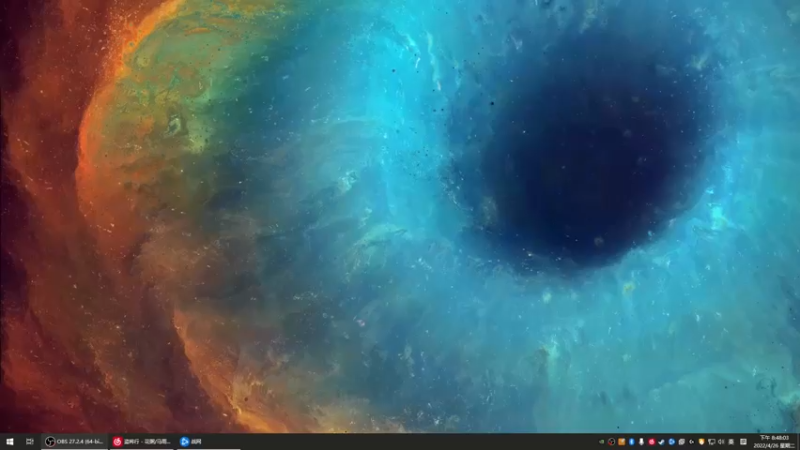Open the volume speaker tray icon
The width and height of the screenshot is (800, 450).
coord(721,442)
